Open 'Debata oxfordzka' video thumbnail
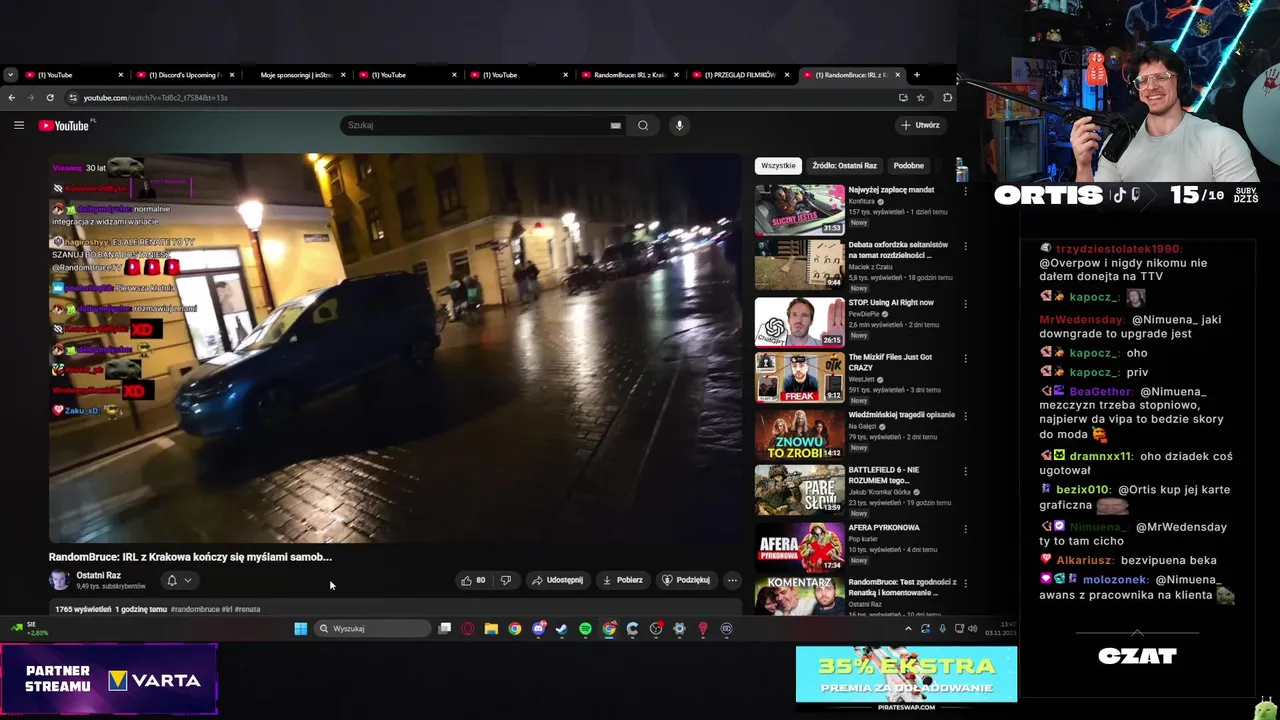Image resolution: width=1280 pixels, height=720 pixels. click(799, 265)
